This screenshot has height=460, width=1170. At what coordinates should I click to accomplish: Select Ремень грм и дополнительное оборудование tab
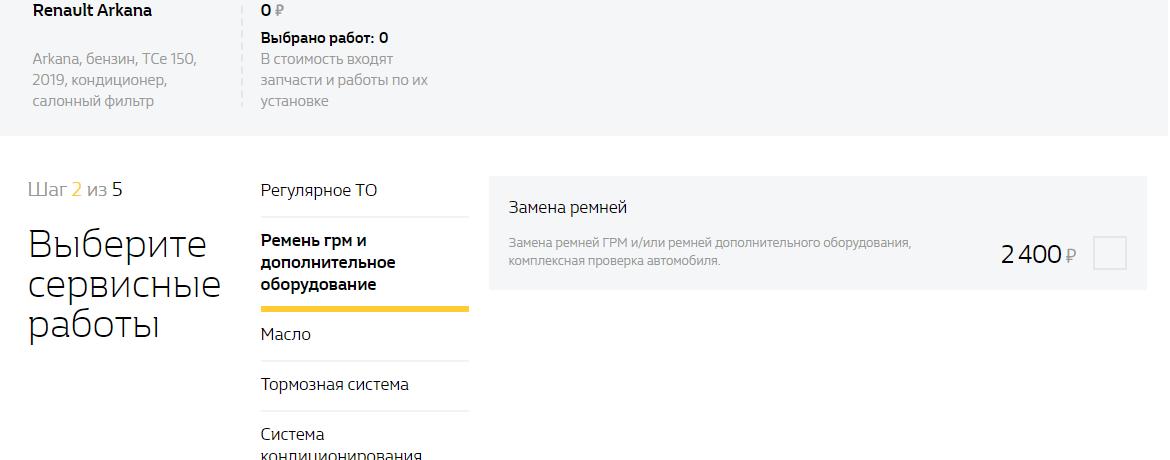(x=328, y=263)
